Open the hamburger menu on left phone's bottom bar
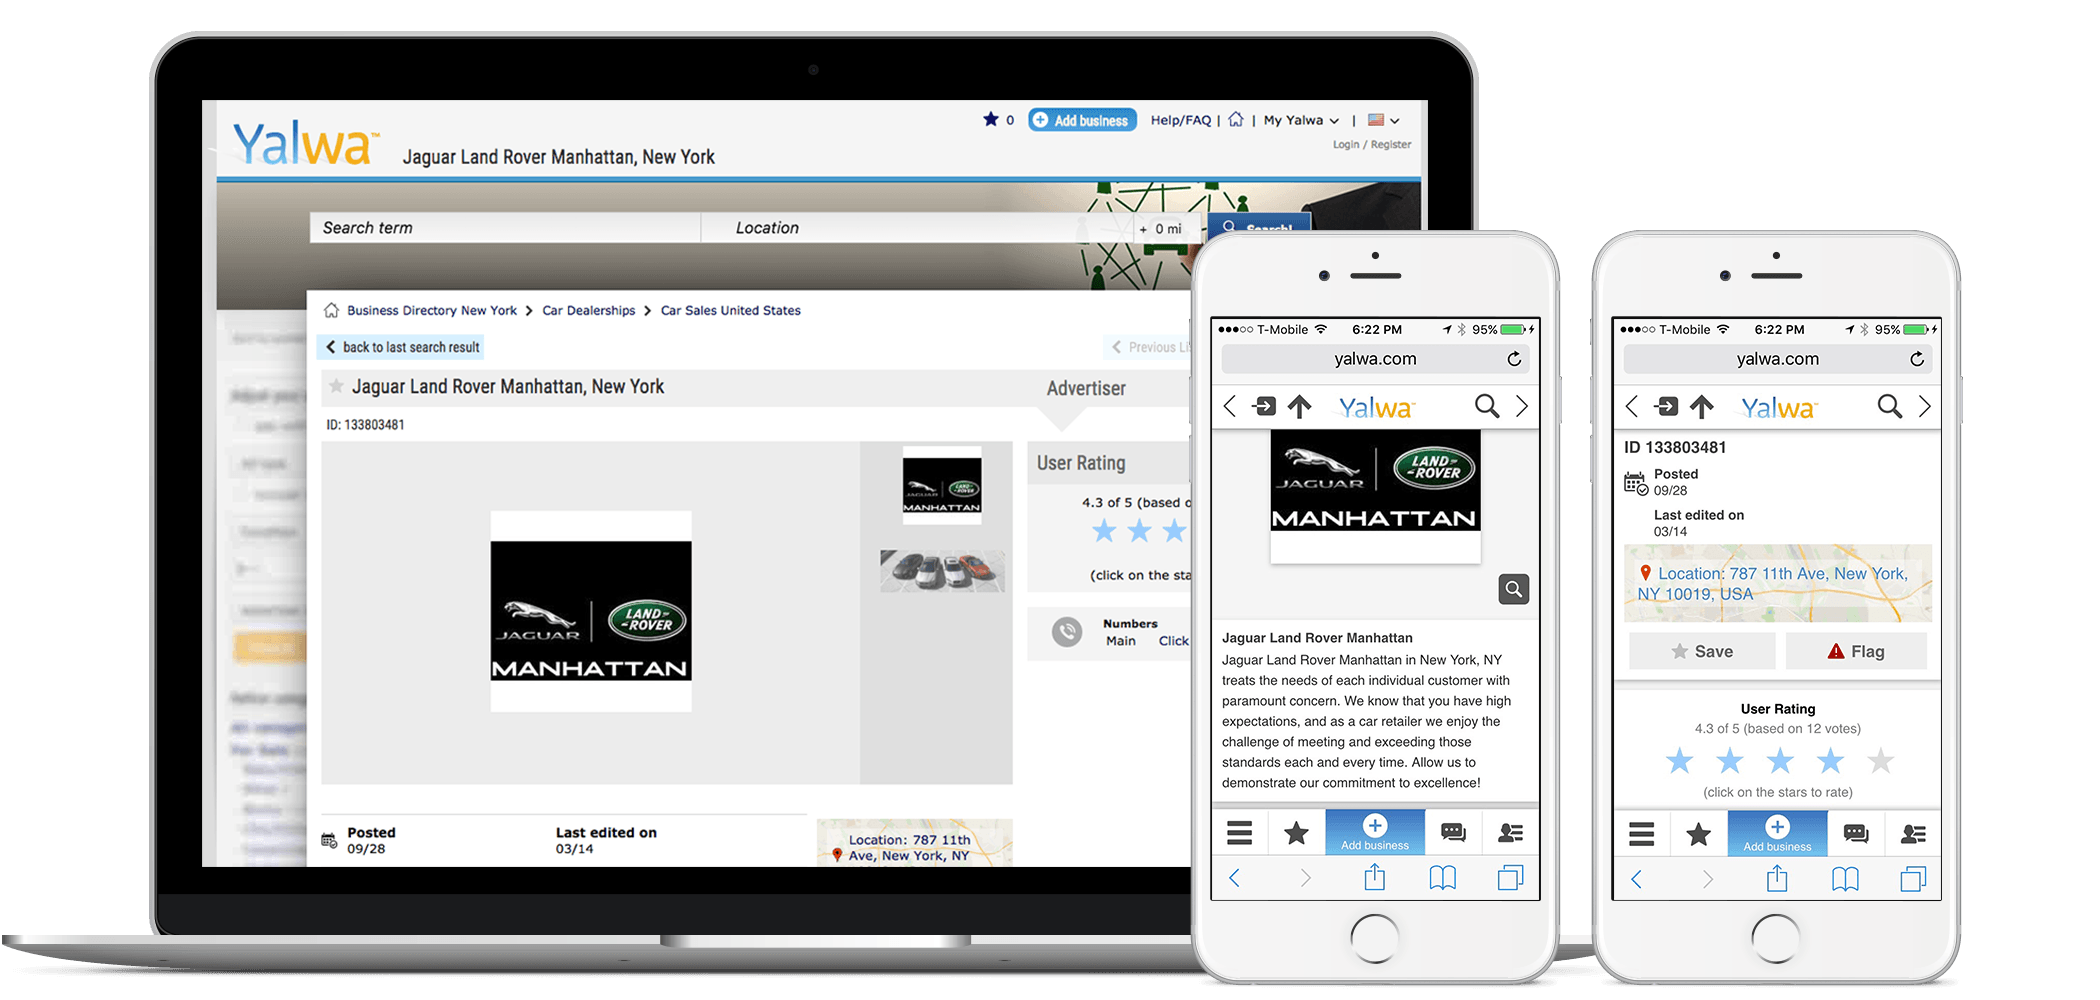The width and height of the screenshot is (2100, 1000). point(1240,832)
